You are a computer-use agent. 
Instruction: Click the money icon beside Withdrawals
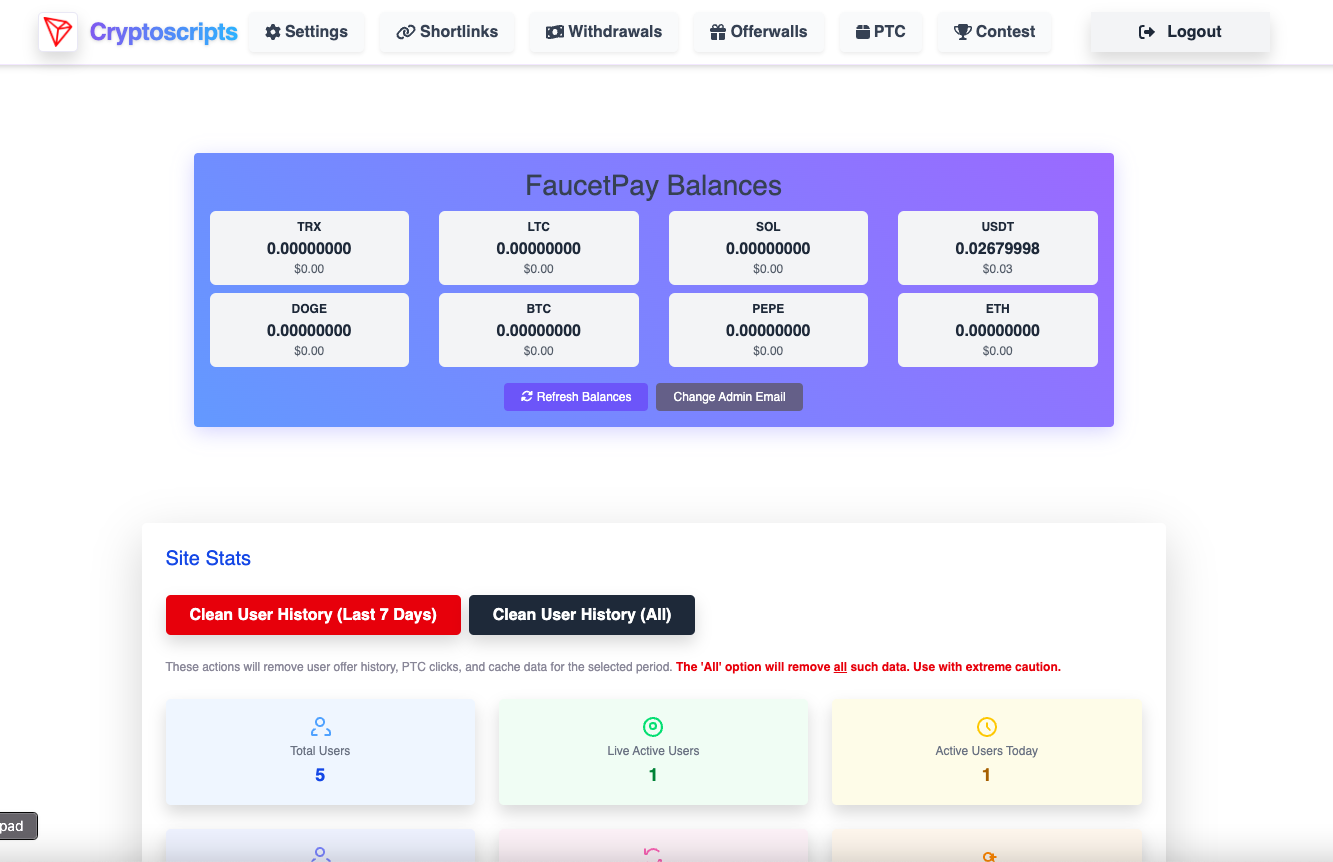(555, 32)
